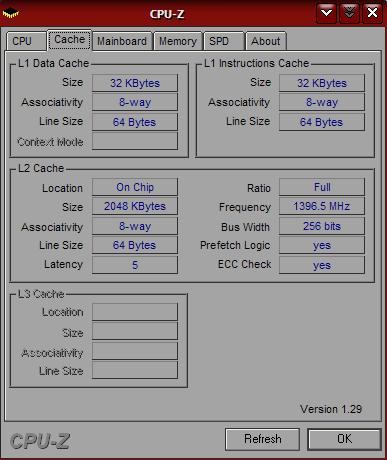Click the double down-chevron title bar button
This screenshot has width=387, height=460.
tap(349, 13)
